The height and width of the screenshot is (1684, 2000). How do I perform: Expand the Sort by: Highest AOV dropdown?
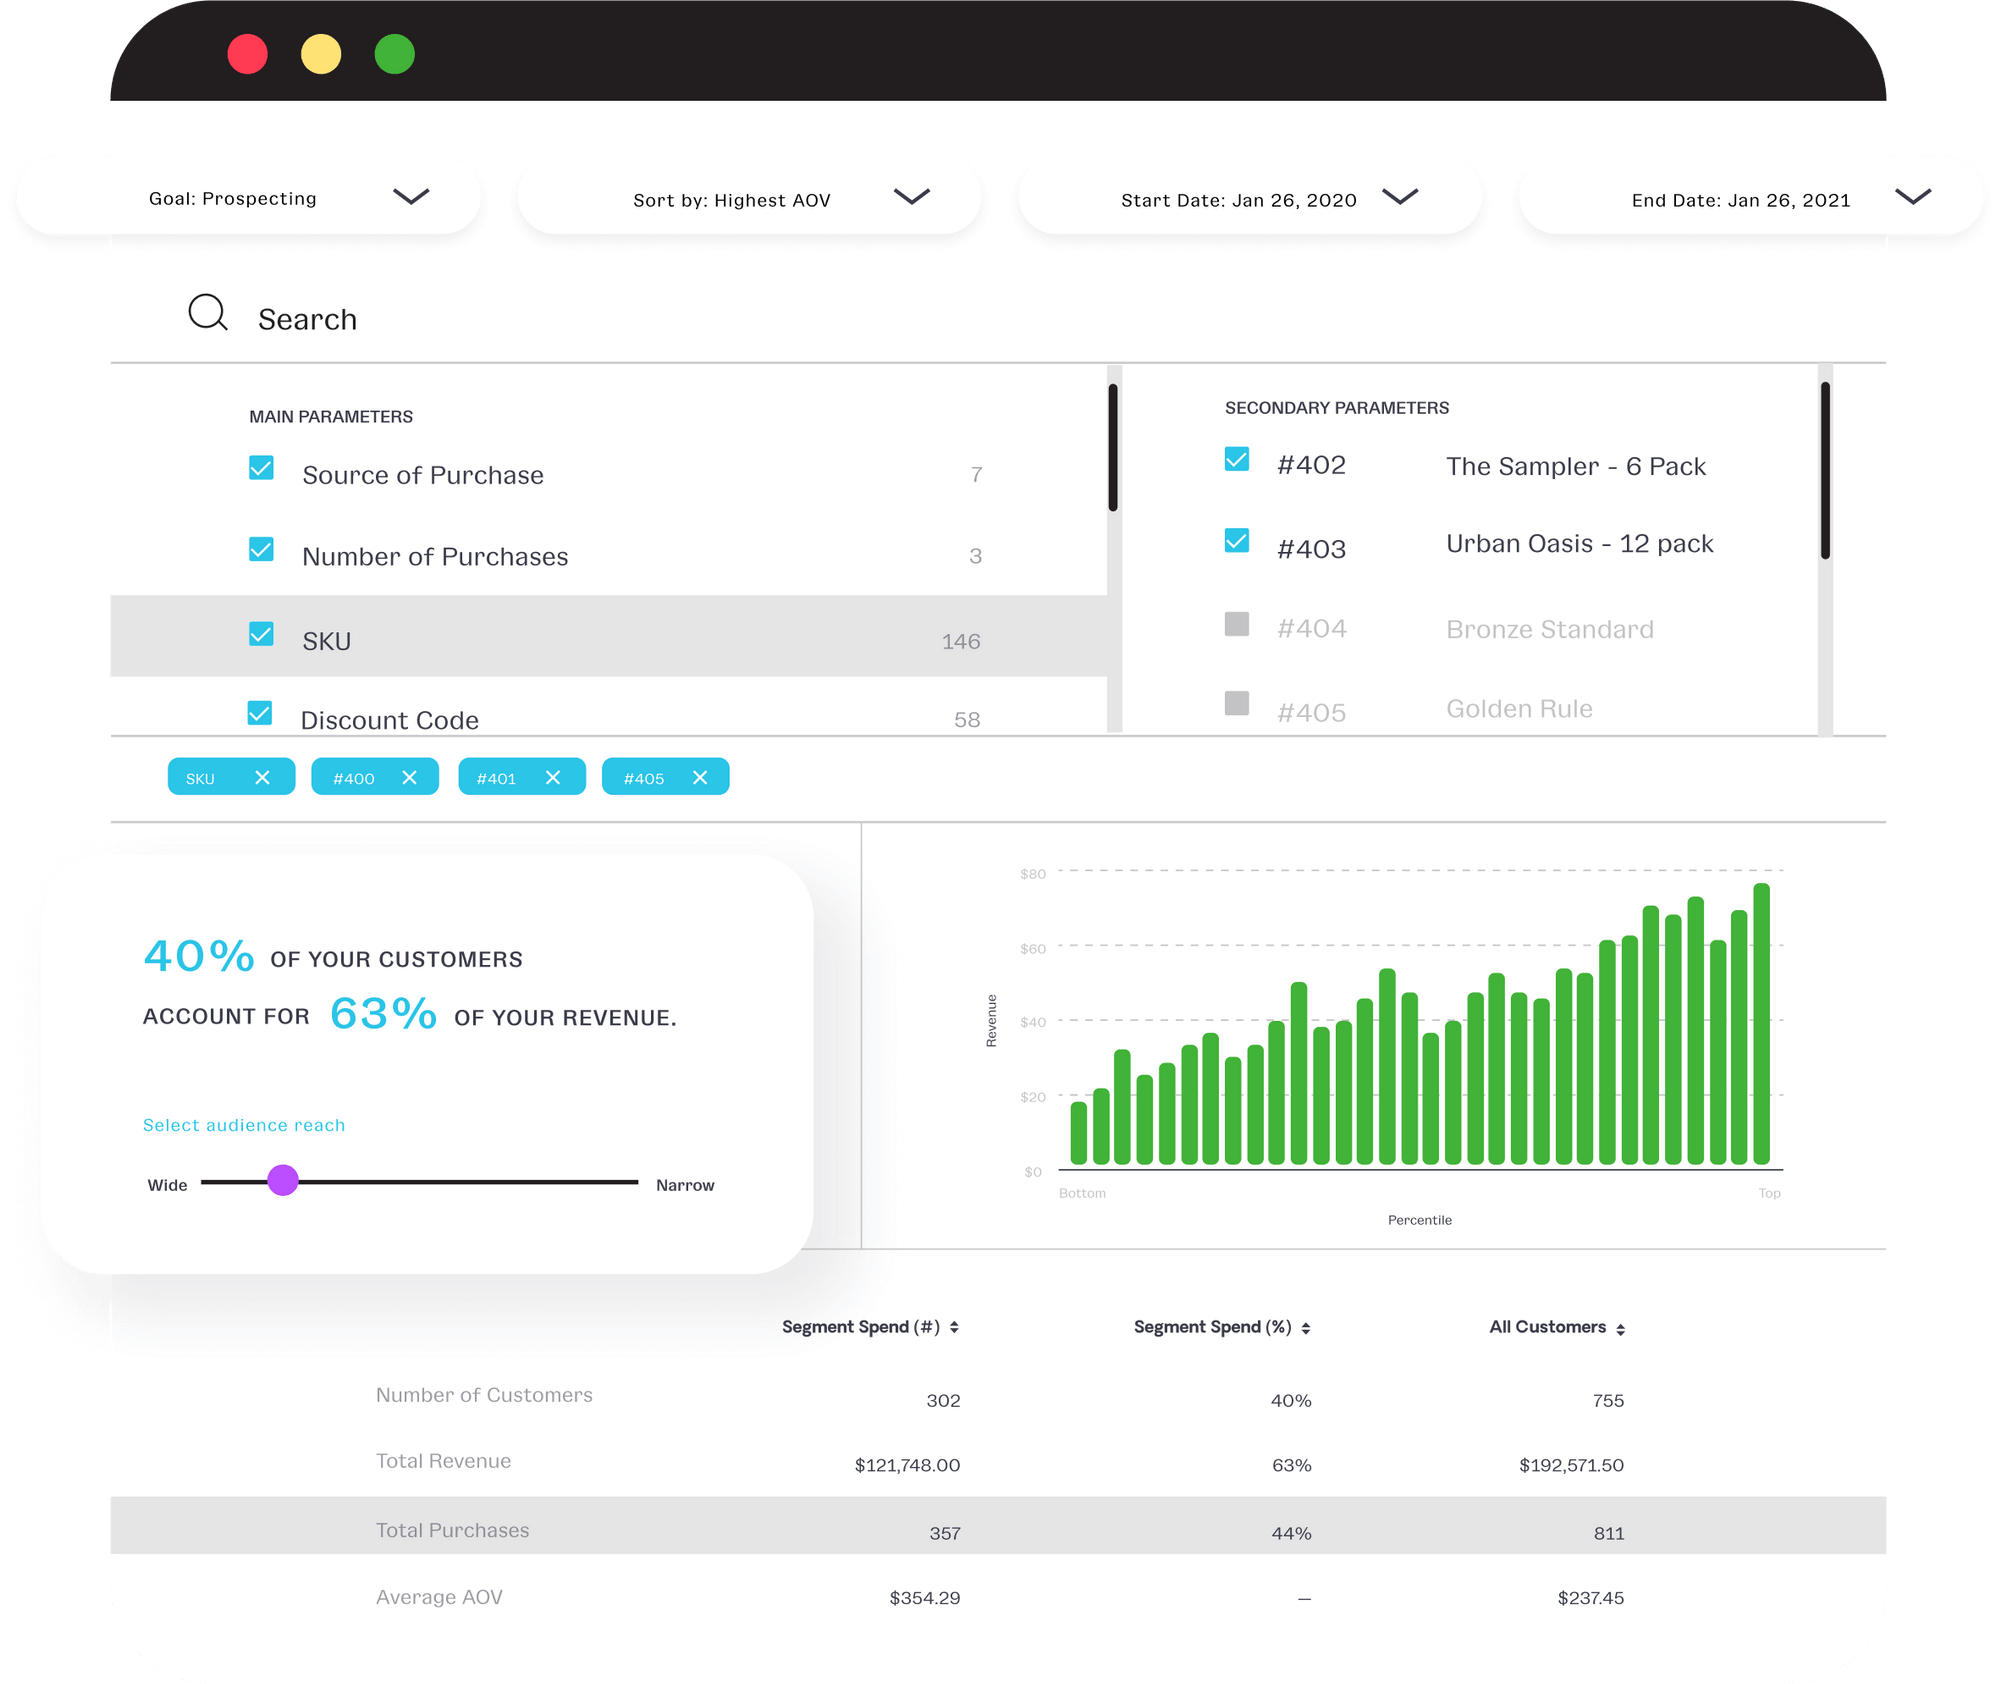pyautogui.click(x=911, y=196)
